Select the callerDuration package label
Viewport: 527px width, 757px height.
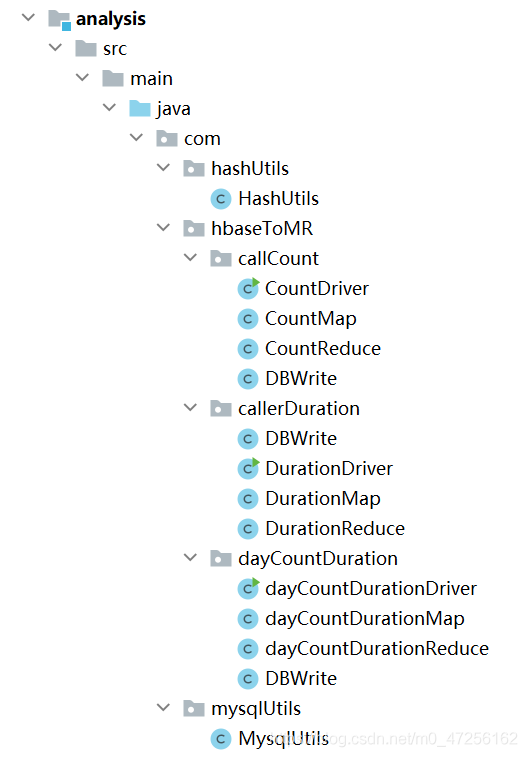pos(299,408)
